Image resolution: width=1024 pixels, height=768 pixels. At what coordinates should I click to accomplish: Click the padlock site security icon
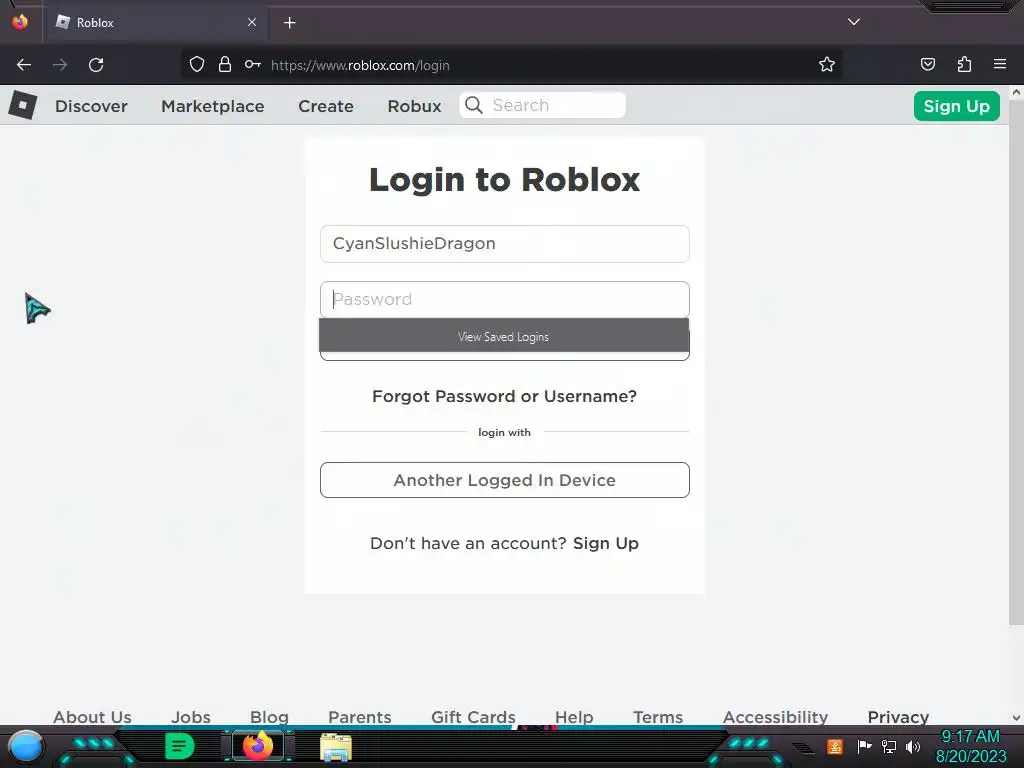pyautogui.click(x=225, y=64)
